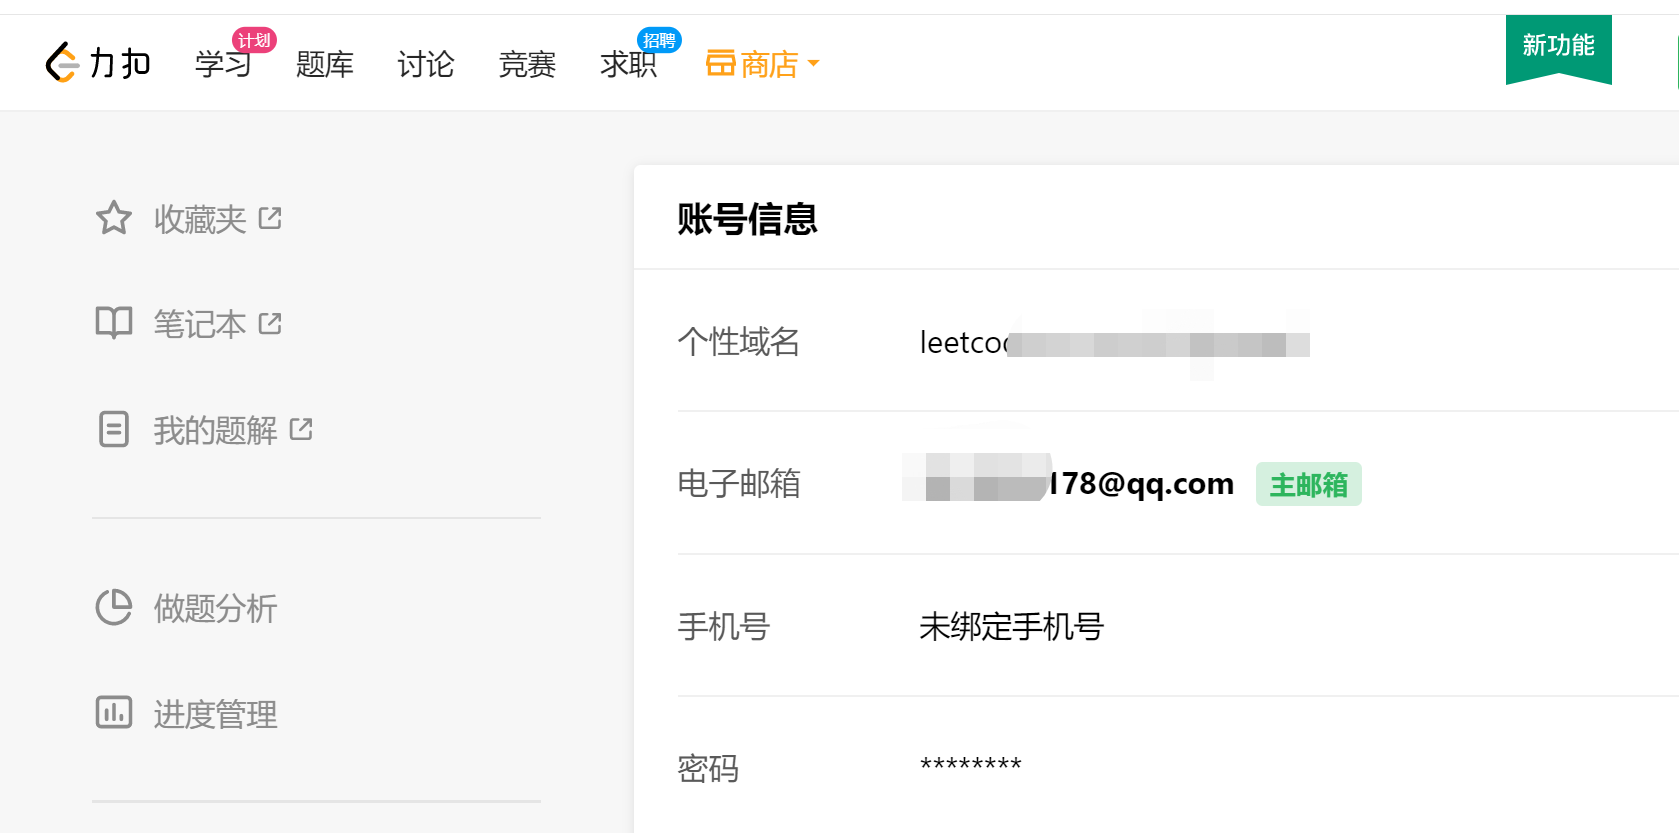Select the star icon beside 收藏夹
The width and height of the screenshot is (1679, 833).
point(113,218)
